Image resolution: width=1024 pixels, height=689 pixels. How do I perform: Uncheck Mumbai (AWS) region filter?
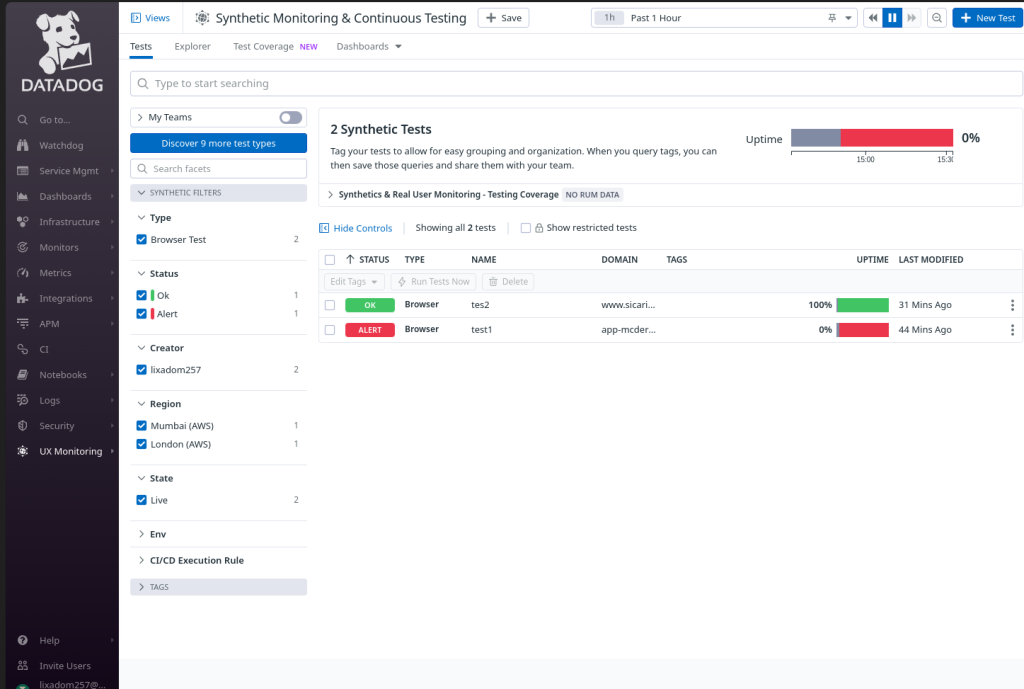141,426
